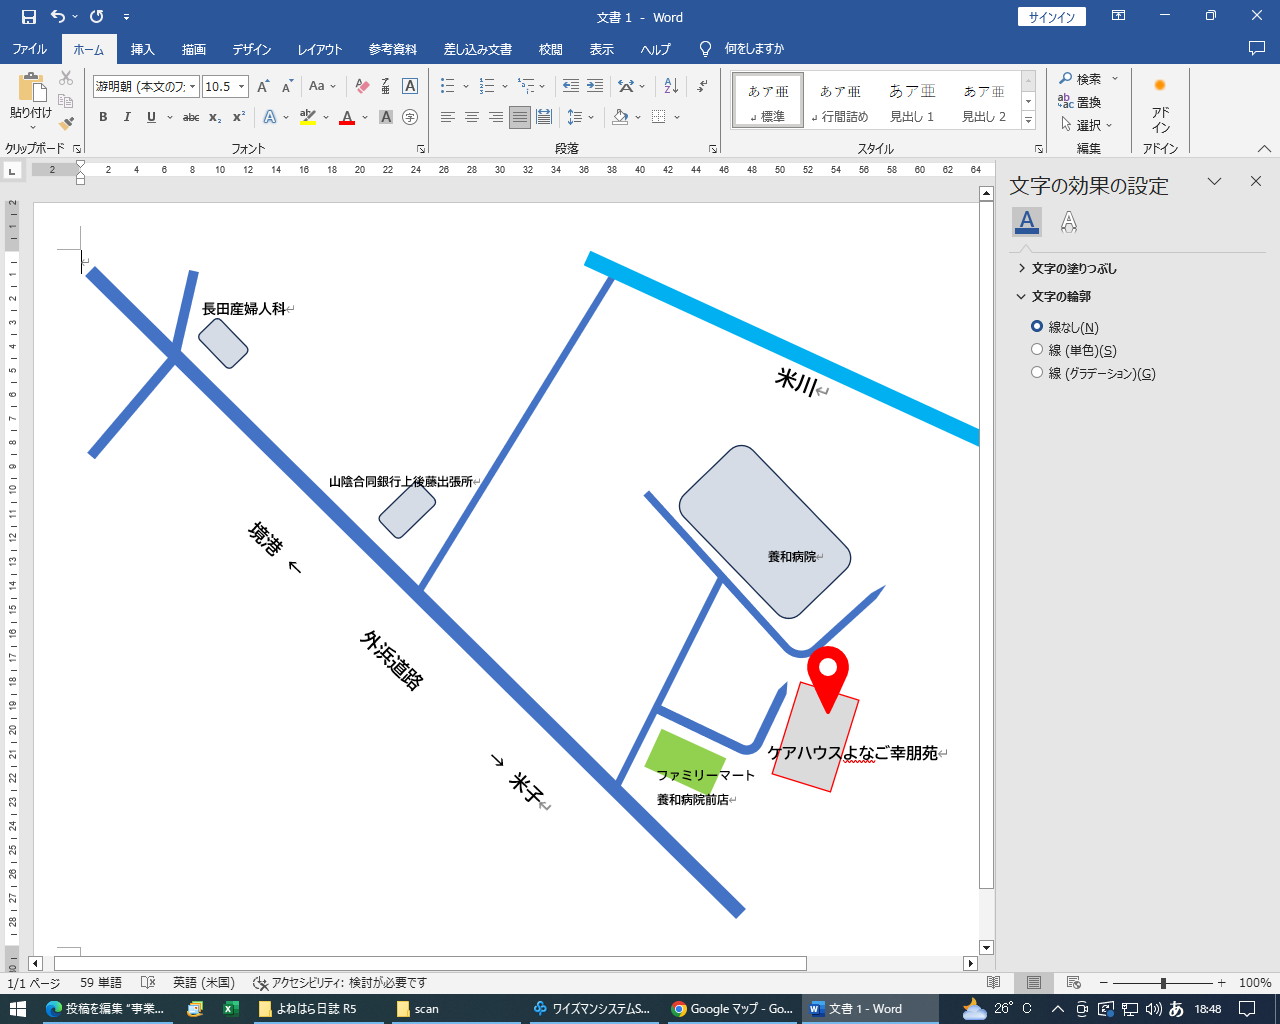Undo the last action

[x=58, y=17]
